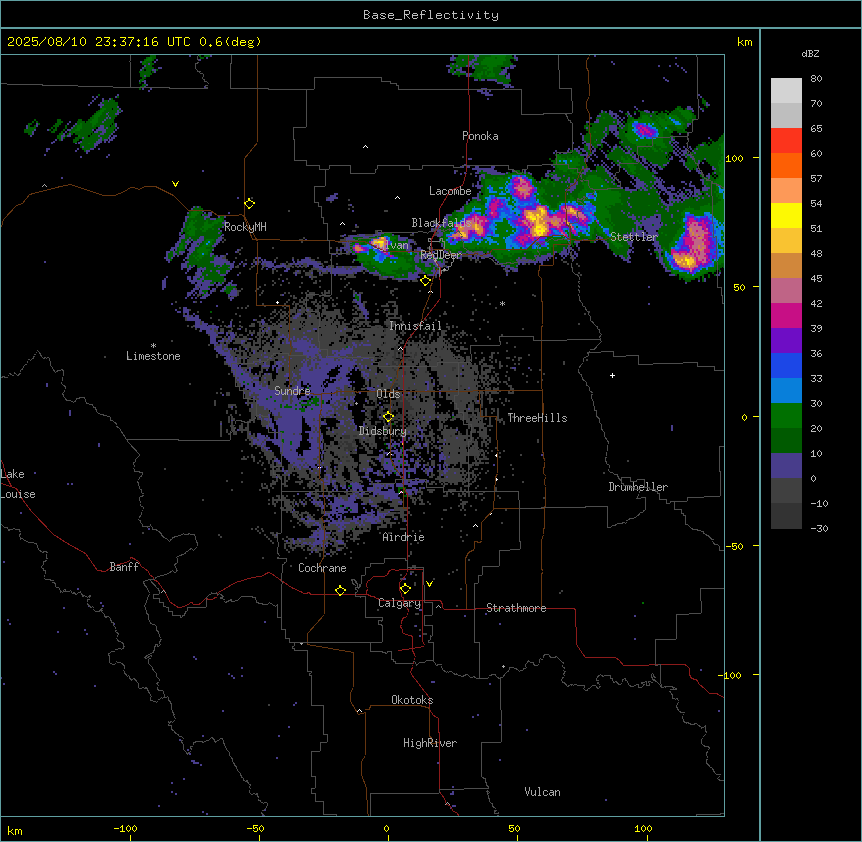Click the Vulcan label
The width and height of the screenshot is (862, 842).
542,792
